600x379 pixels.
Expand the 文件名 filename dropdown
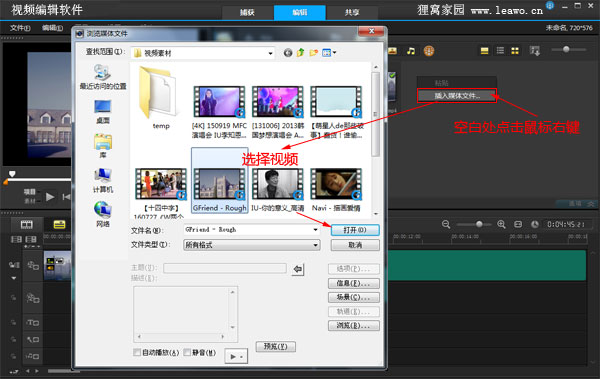click(315, 230)
